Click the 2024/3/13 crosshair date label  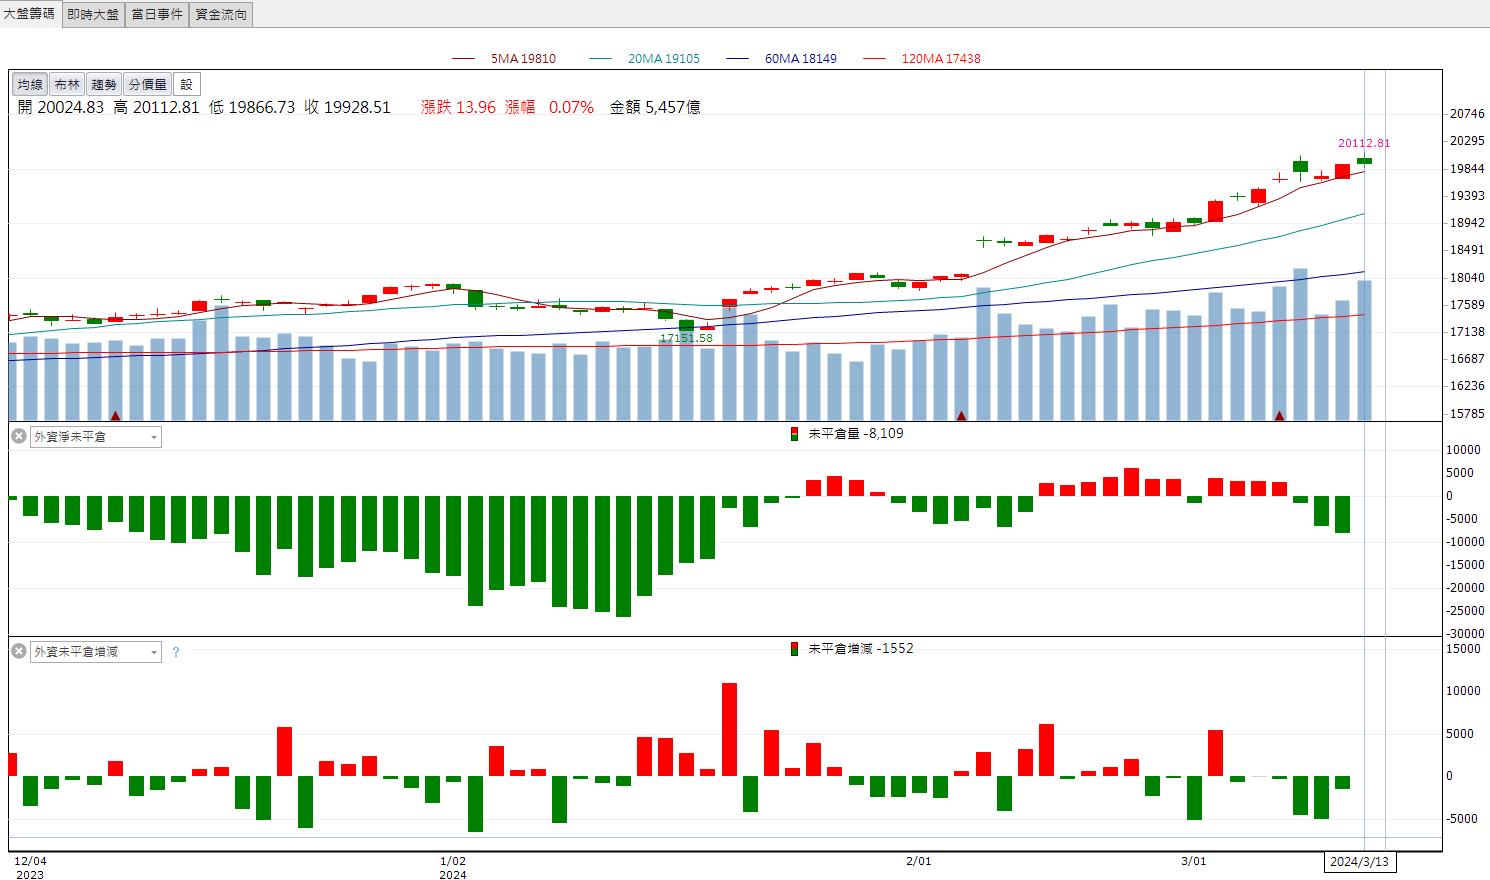(1360, 862)
